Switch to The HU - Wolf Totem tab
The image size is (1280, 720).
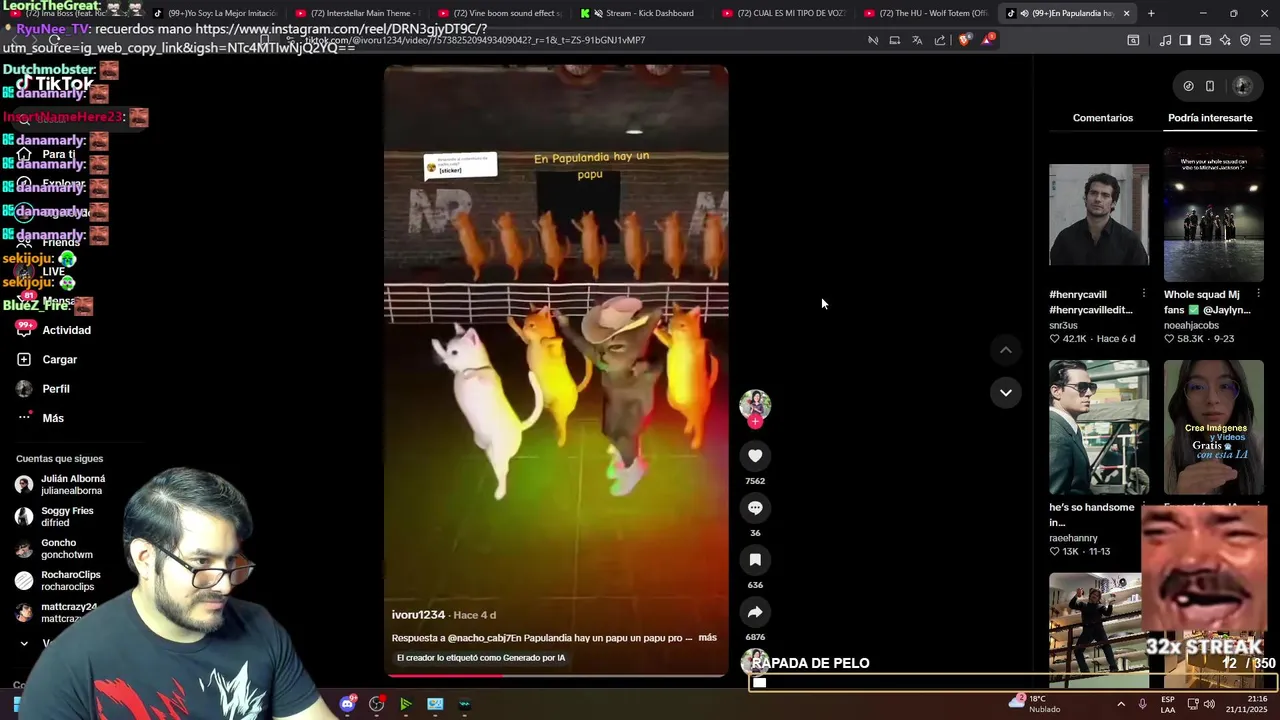pos(926,13)
